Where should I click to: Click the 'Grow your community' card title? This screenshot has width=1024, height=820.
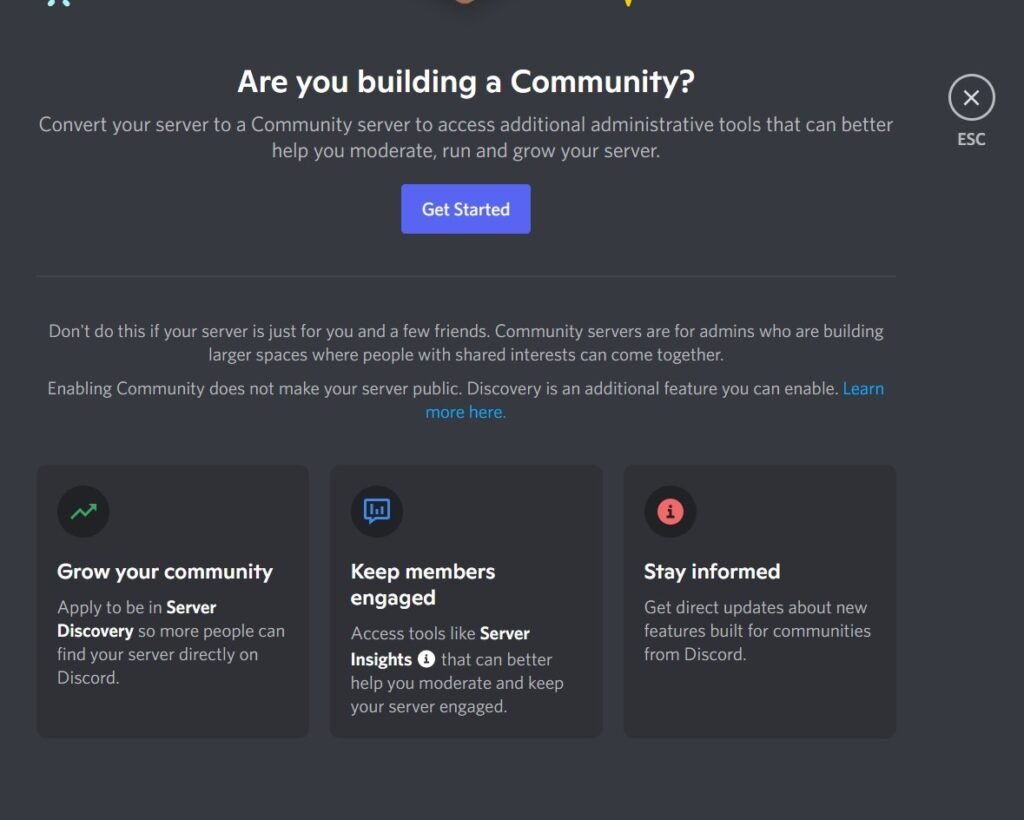(165, 572)
